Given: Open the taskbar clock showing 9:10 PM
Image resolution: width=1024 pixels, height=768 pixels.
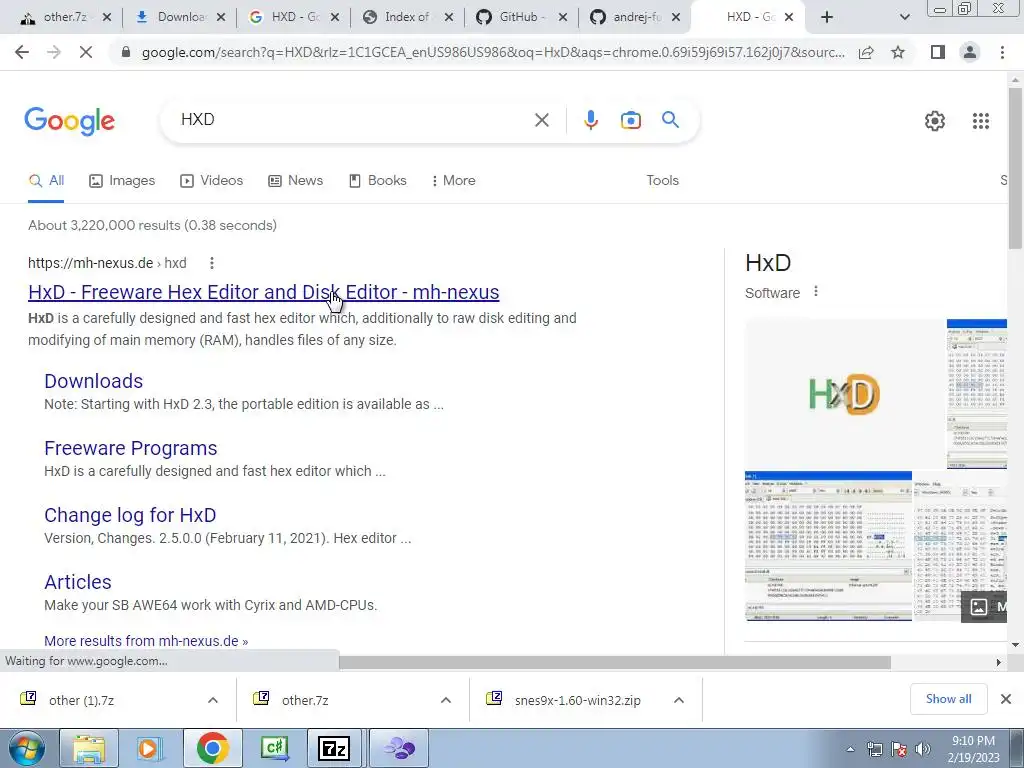Looking at the screenshot, I should pyautogui.click(x=974, y=749).
